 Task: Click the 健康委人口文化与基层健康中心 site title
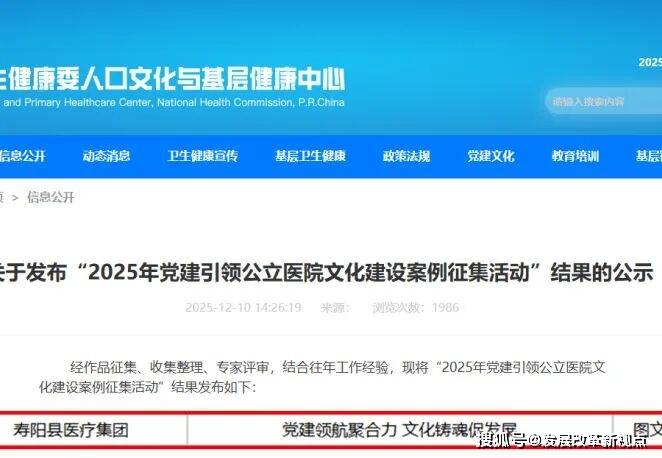pyautogui.click(x=172, y=79)
